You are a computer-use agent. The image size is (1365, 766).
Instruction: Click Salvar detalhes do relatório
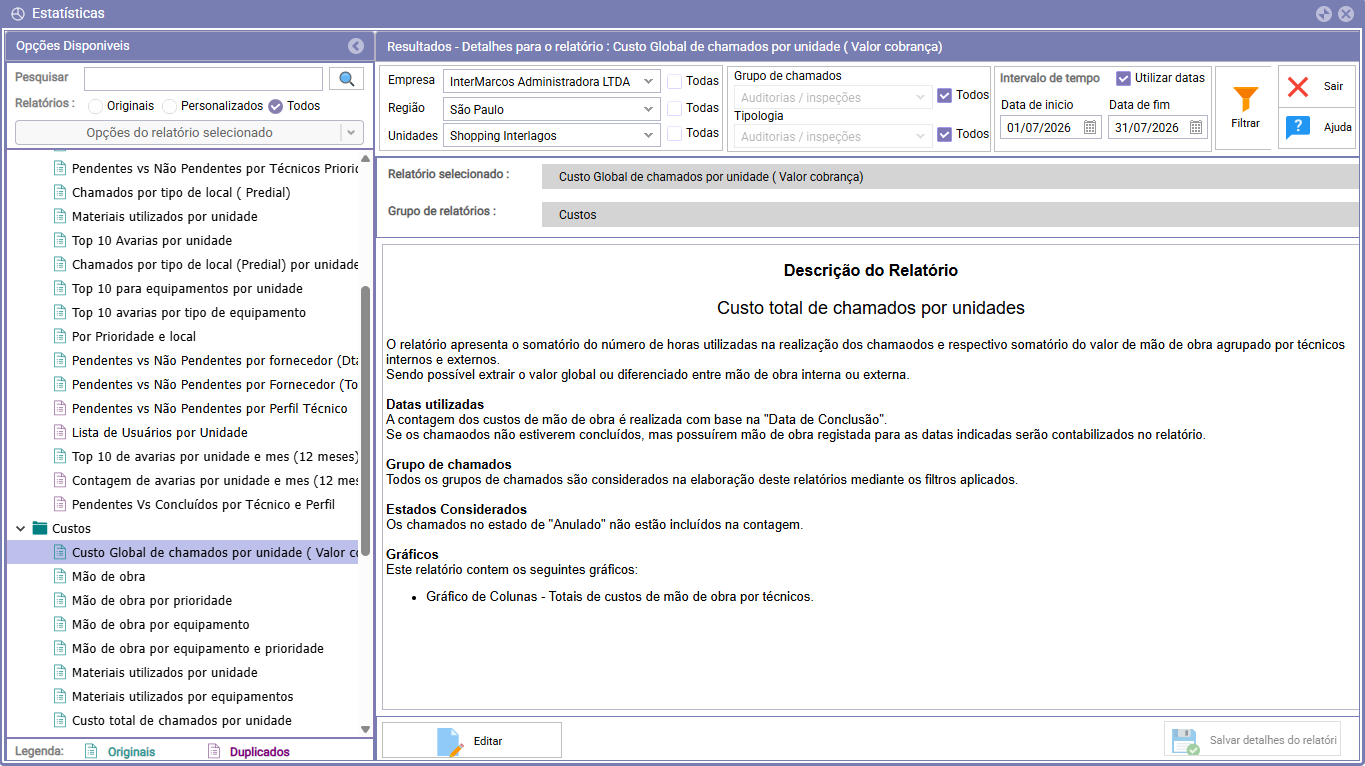(x=1252, y=740)
